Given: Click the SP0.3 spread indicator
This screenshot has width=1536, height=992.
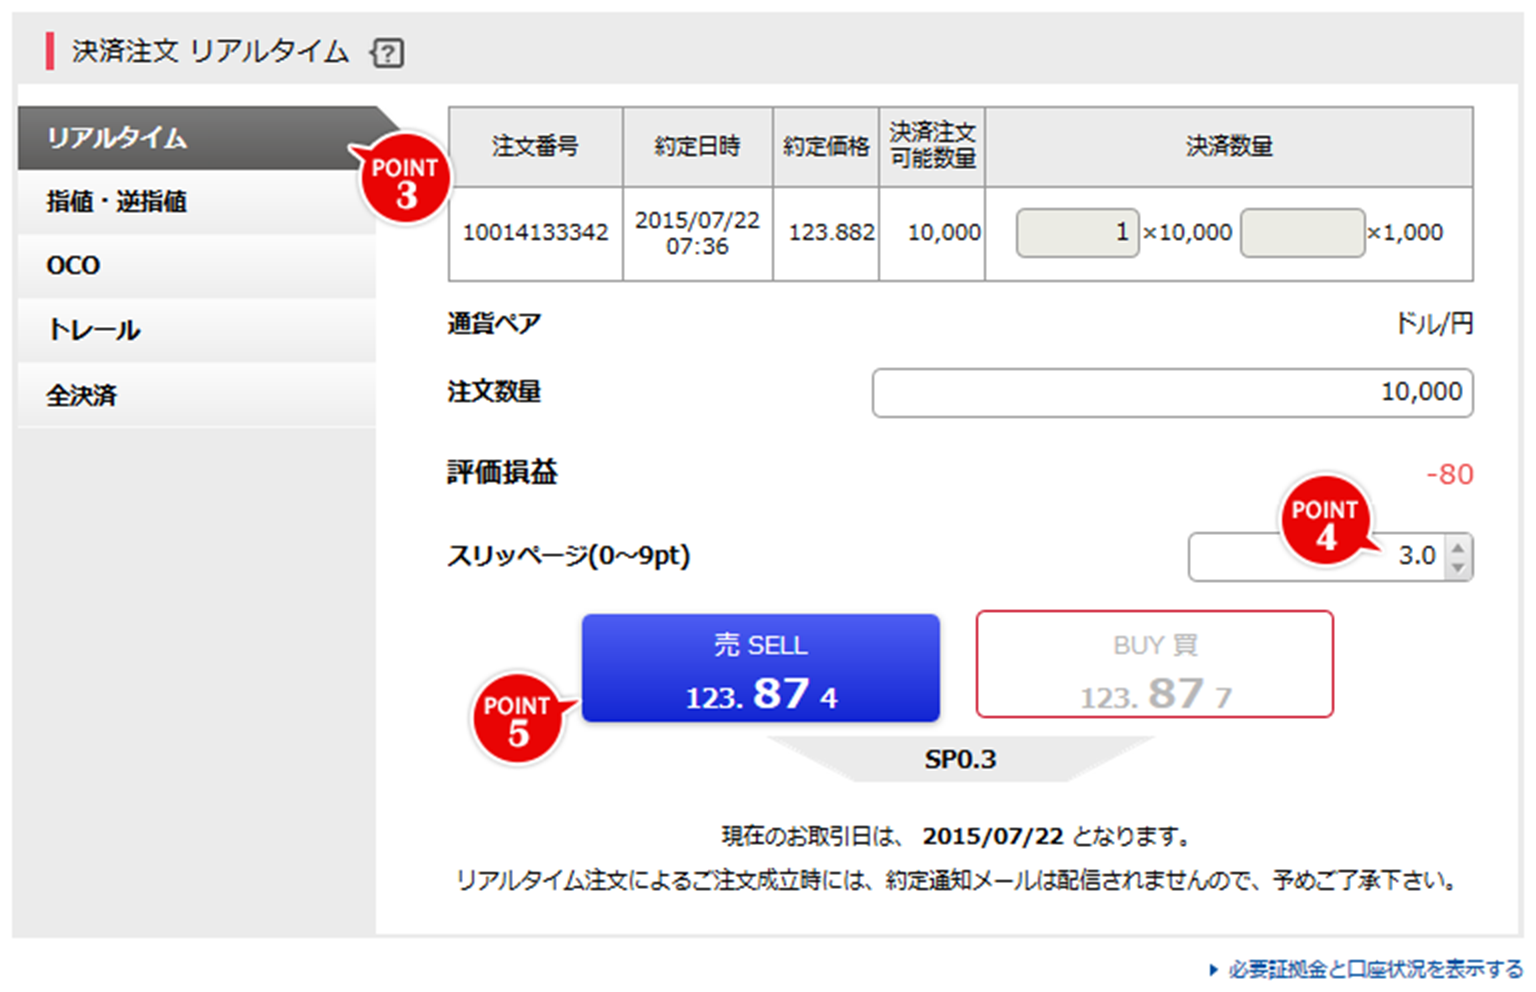Looking at the screenshot, I should click(961, 759).
